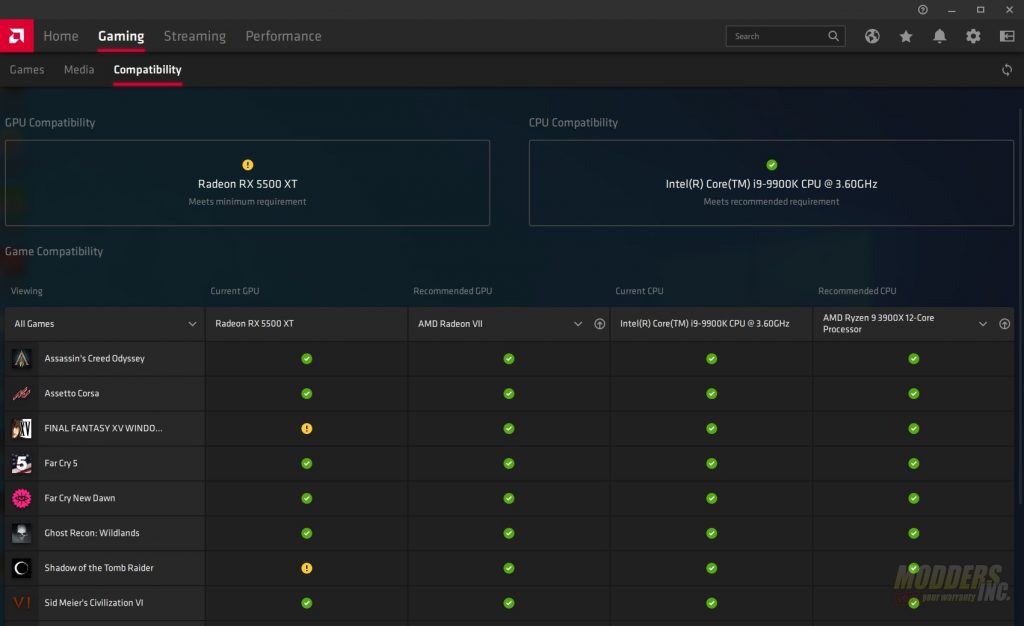Image resolution: width=1024 pixels, height=626 pixels.
Task: Select the Gaming tab
Action: [121, 36]
